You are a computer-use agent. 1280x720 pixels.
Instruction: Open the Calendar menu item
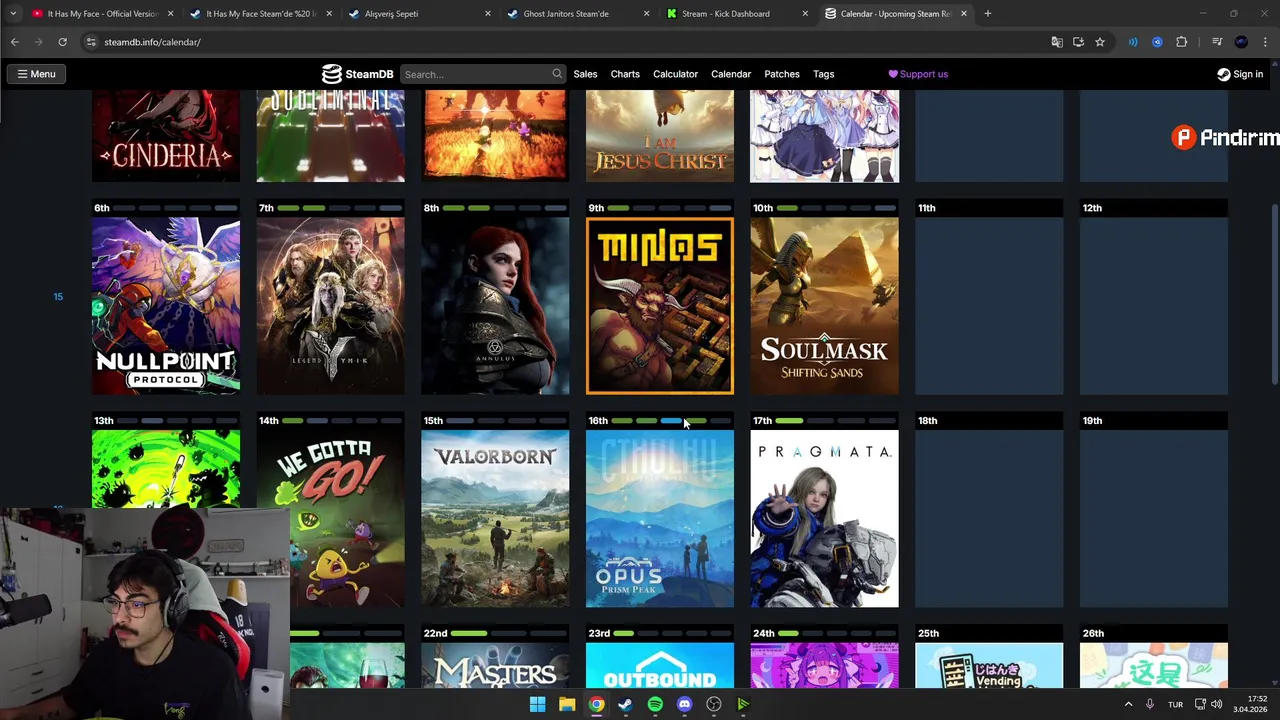(x=731, y=74)
